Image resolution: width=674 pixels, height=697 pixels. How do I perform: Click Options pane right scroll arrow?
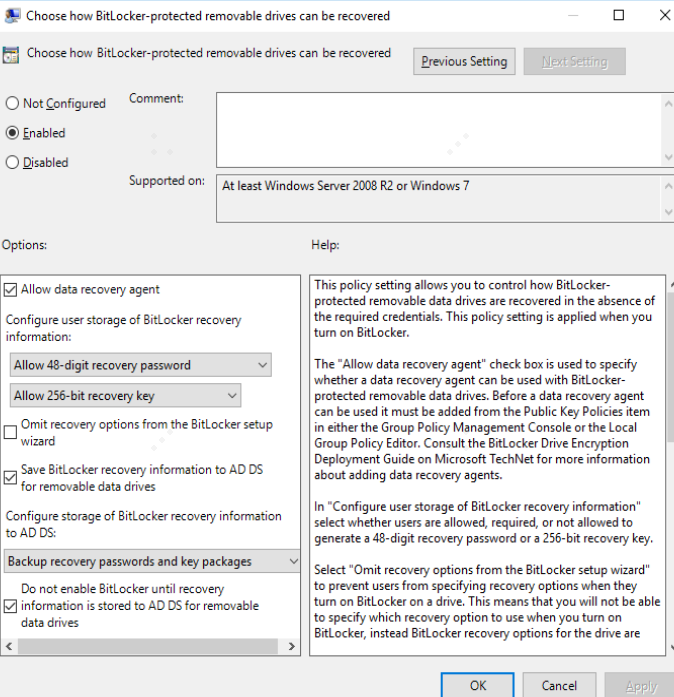coord(292,646)
